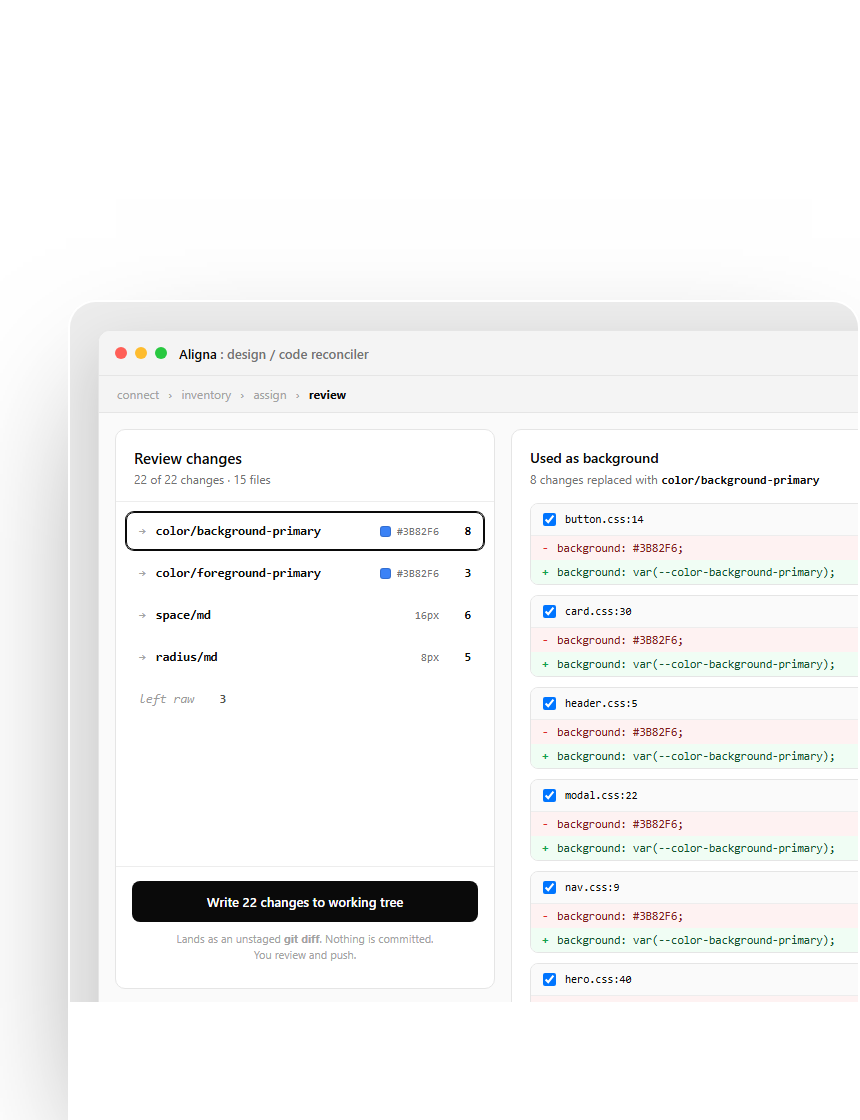
Task: Click the arrow icon beside radius/md
Action: pos(142,657)
